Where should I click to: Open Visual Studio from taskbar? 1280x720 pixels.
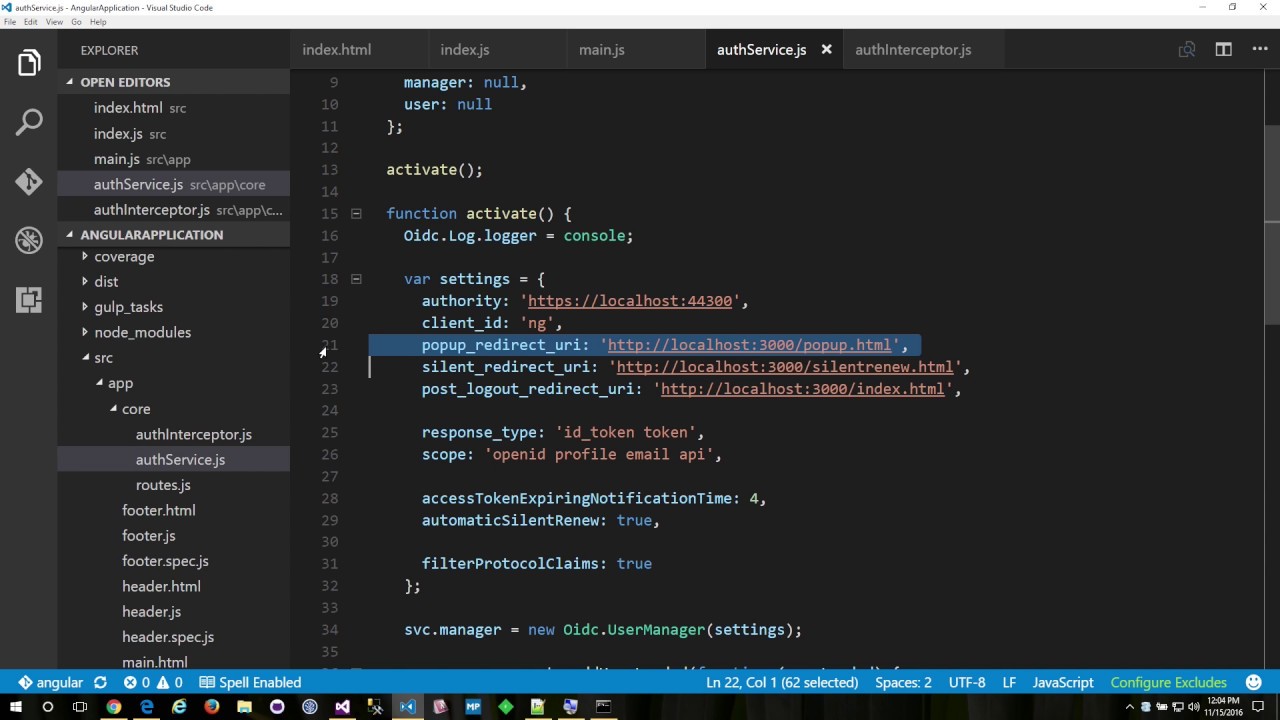pyautogui.click(x=342, y=707)
